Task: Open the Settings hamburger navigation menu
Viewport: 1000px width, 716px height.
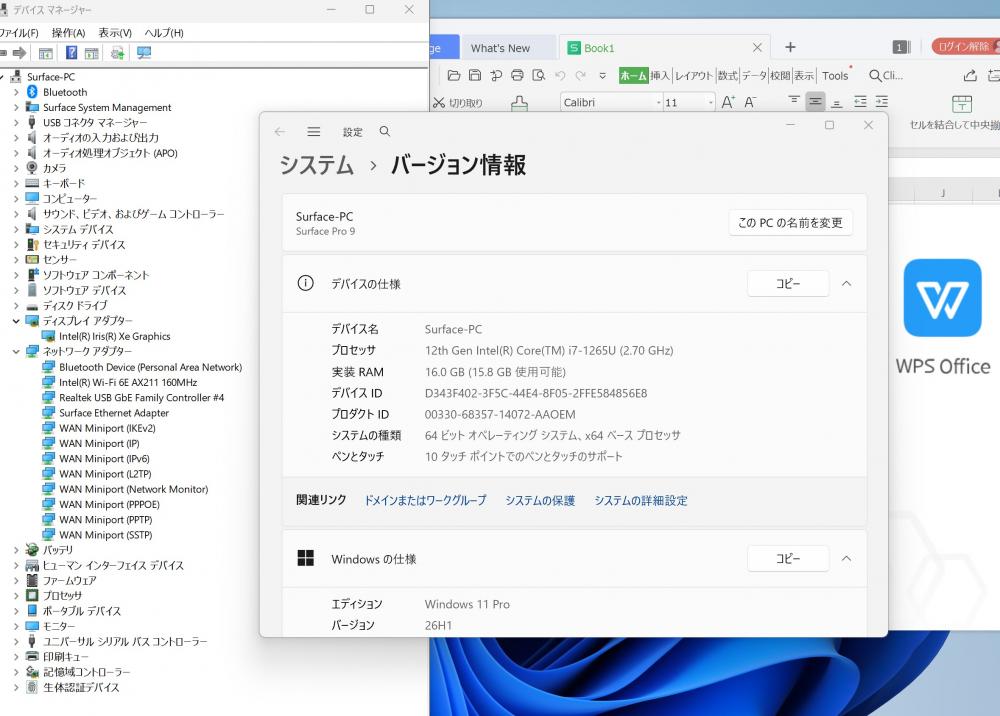Action: [x=314, y=131]
